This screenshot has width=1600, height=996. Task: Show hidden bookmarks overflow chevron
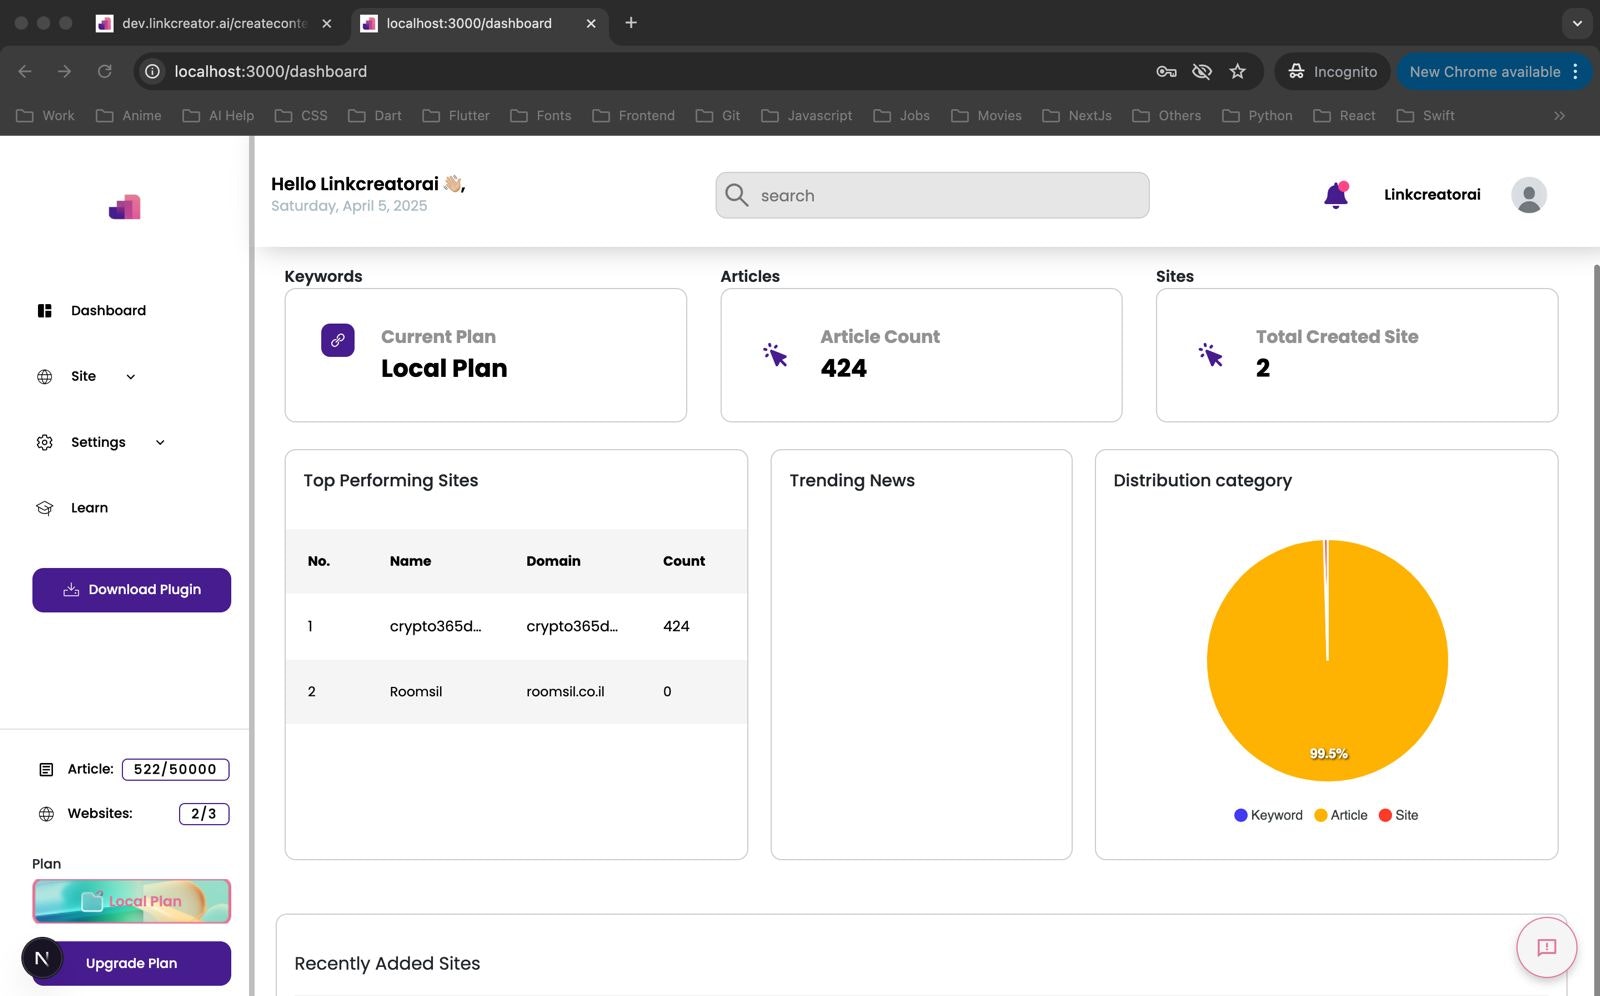(x=1559, y=116)
